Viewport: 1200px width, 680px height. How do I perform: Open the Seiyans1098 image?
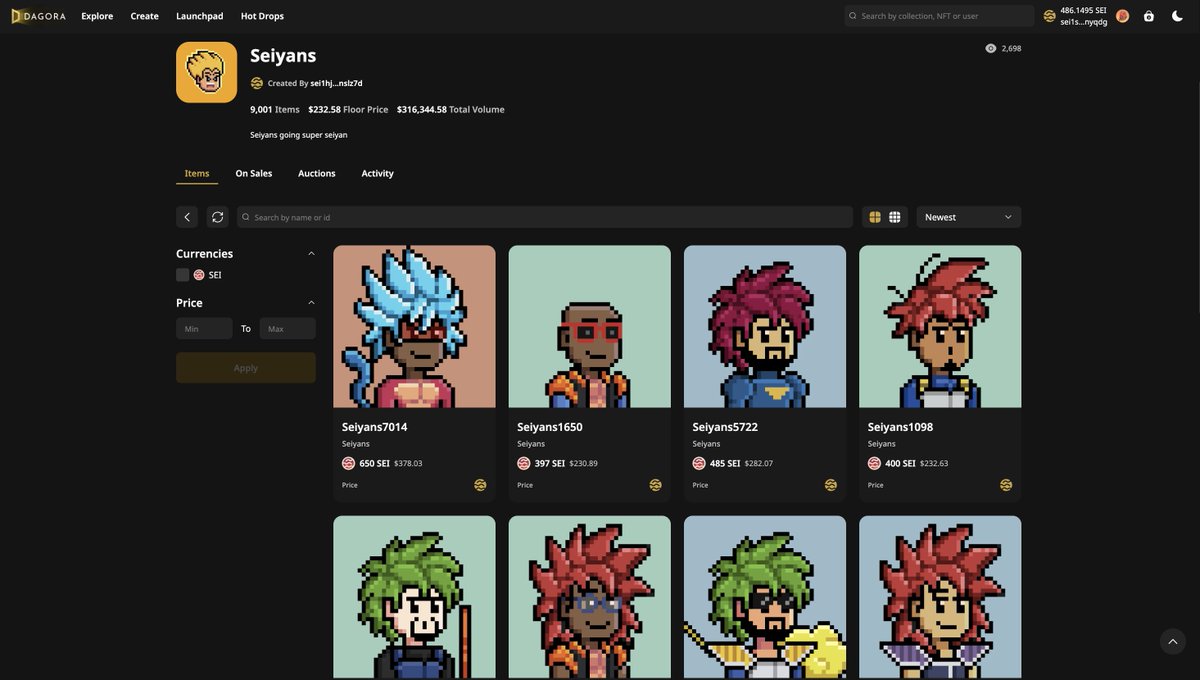tap(940, 326)
